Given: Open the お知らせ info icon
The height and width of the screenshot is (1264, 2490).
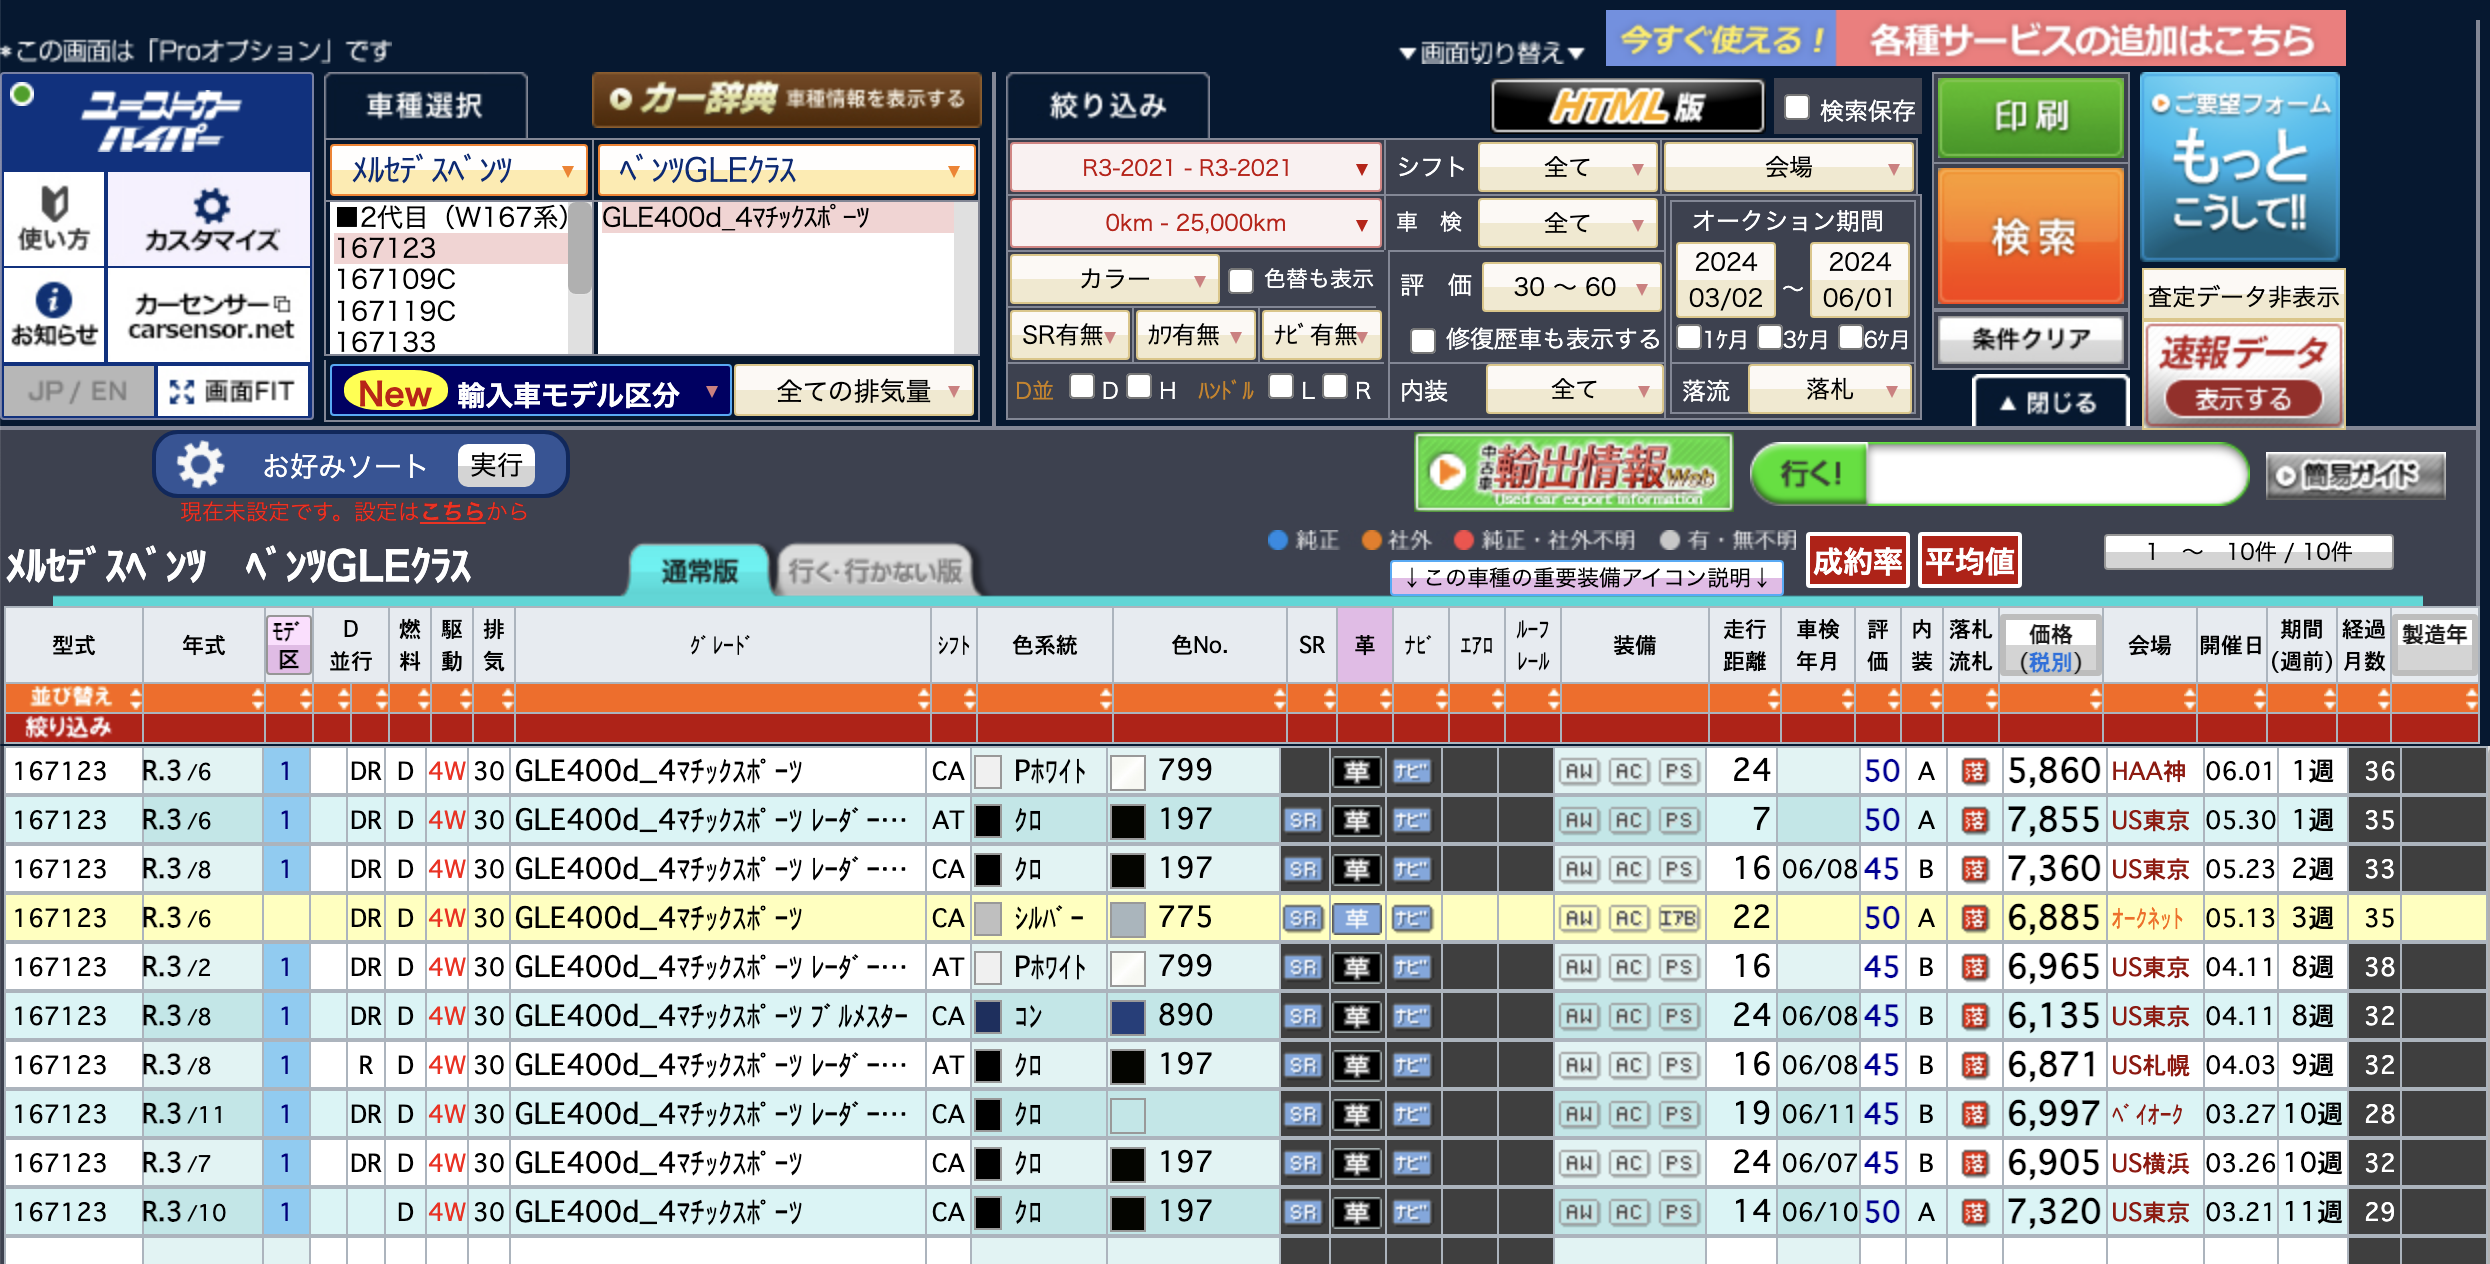Looking at the screenshot, I should point(54,315).
